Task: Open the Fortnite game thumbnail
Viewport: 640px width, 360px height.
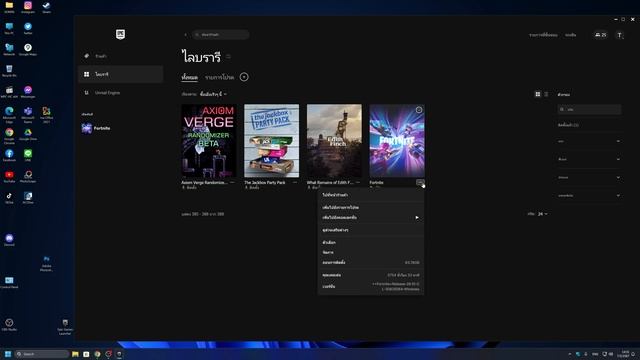Action: pyautogui.click(x=397, y=141)
